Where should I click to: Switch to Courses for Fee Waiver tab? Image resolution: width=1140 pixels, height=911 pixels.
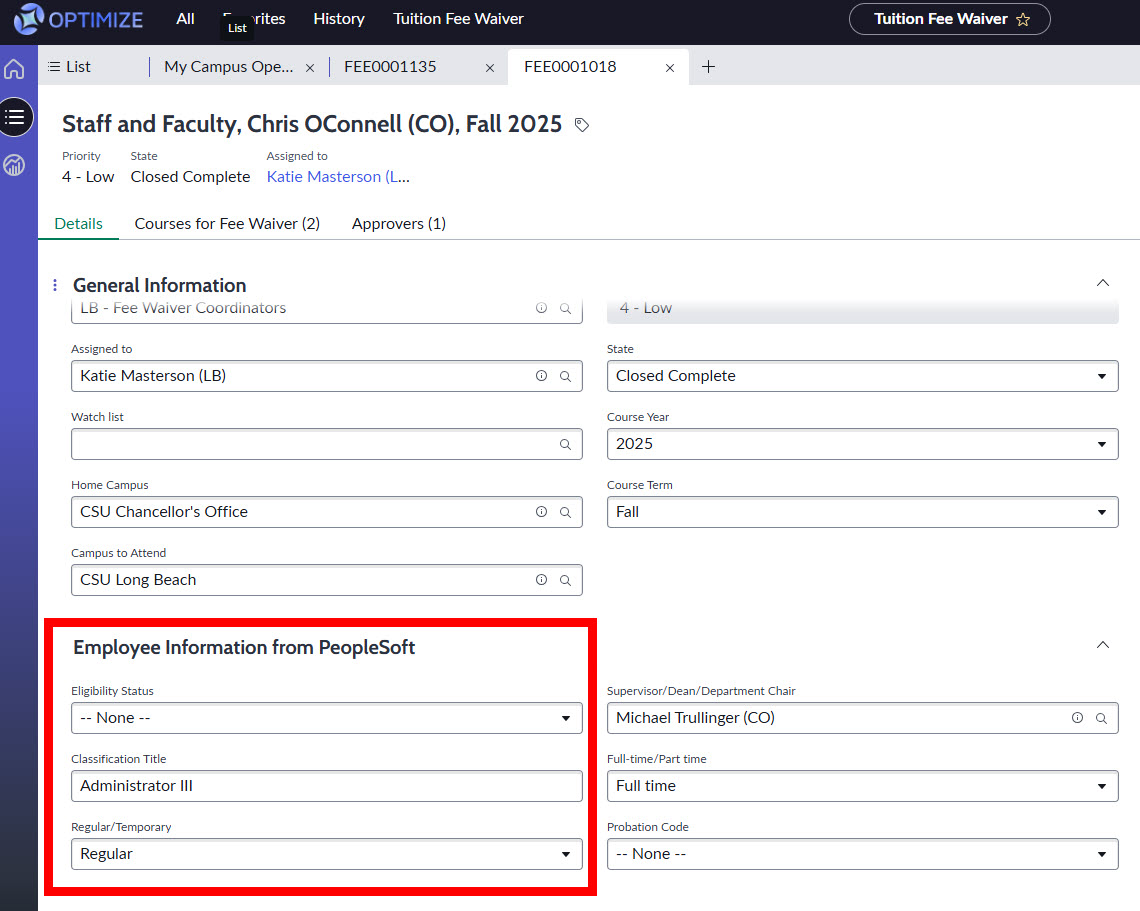pos(227,224)
